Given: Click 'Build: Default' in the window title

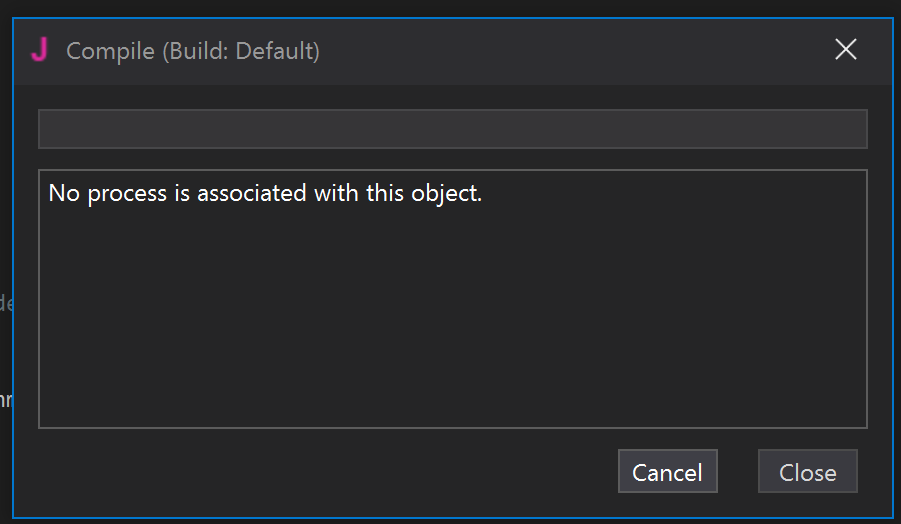Looking at the screenshot, I should pos(240,51).
